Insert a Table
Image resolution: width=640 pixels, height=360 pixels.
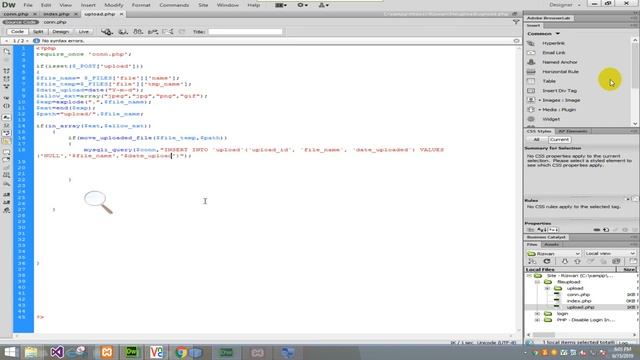click(549, 81)
